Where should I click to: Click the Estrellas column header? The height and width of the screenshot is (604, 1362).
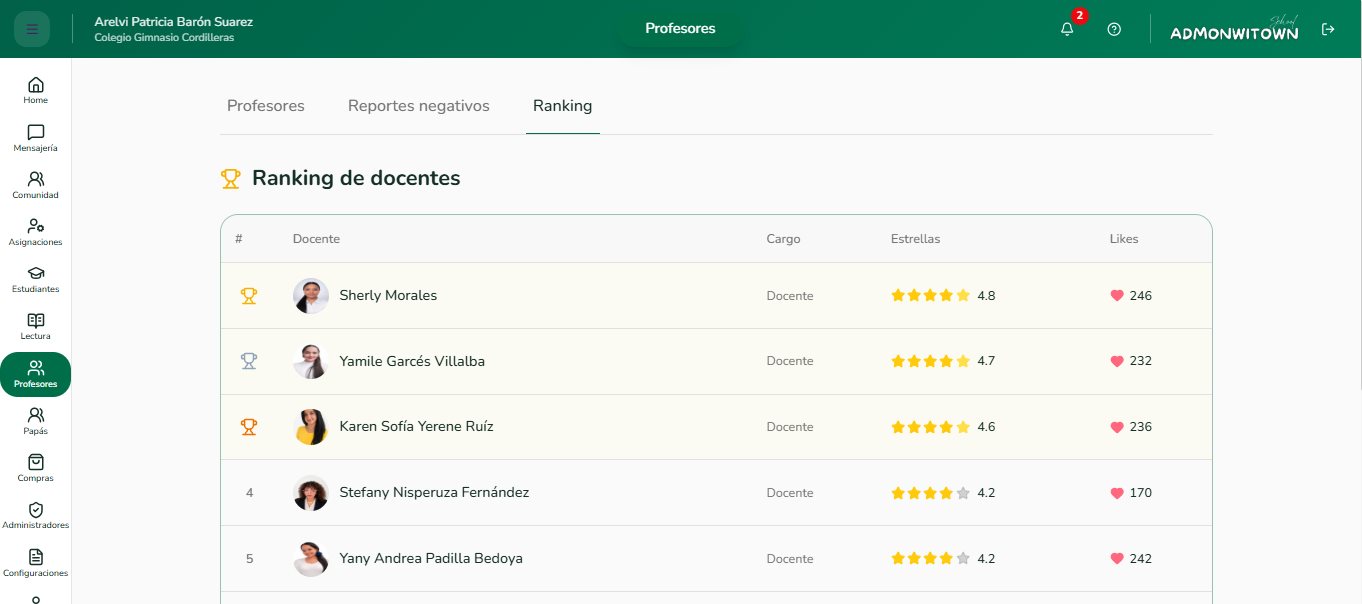click(915, 239)
